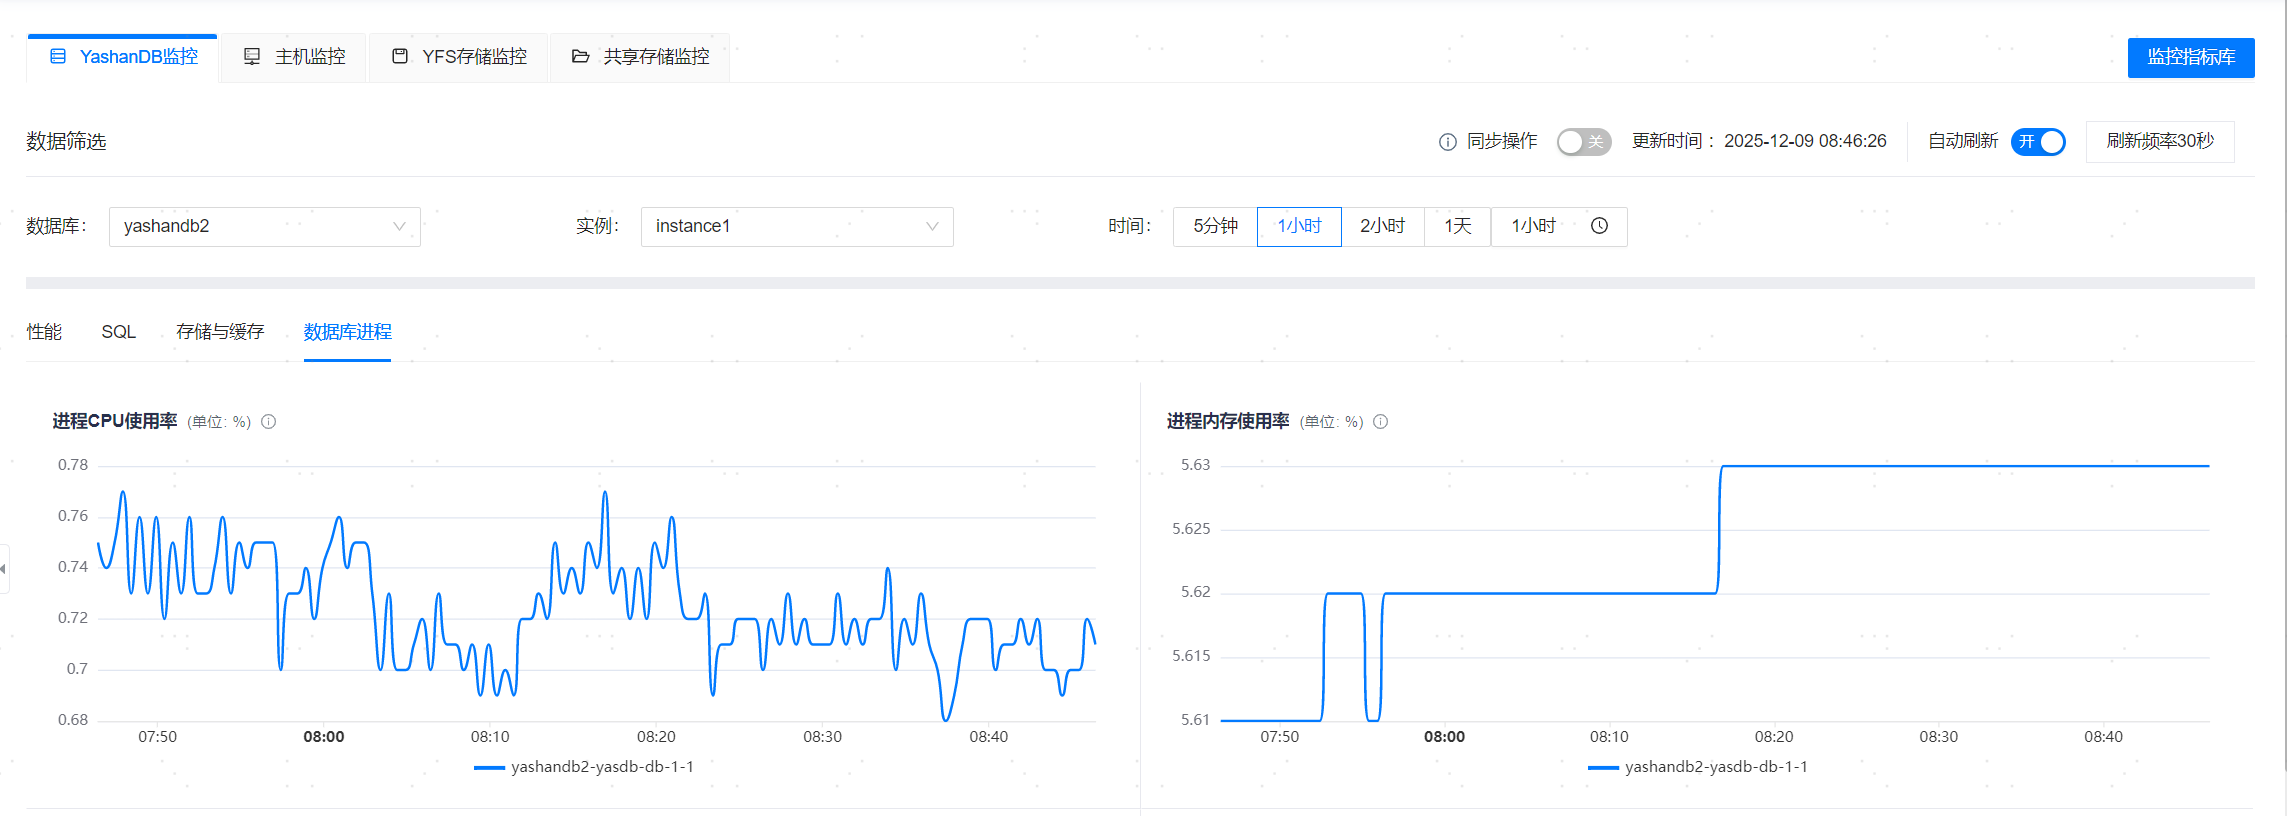Viewport: 2287px width, 816px height.
Task: Select the 5分钟 time range
Action: coord(1215,226)
